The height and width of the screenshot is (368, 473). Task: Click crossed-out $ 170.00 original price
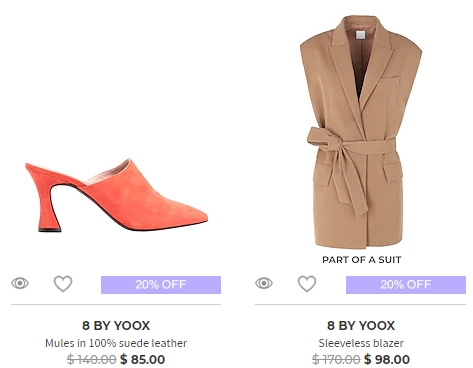coord(336,359)
